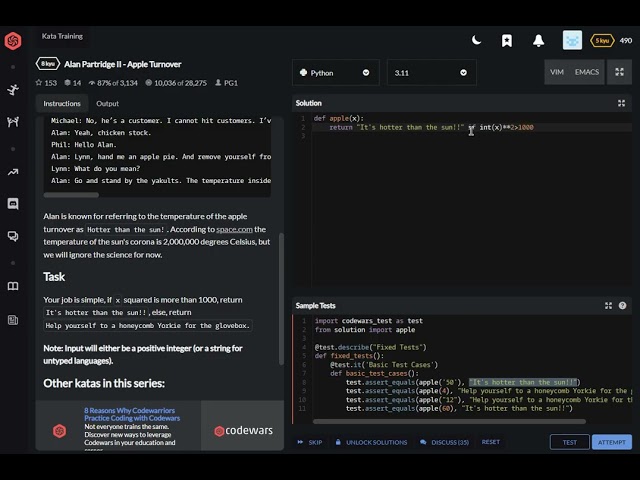
Task: Click the 5 kyu rank badge
Action: point(602,40)
